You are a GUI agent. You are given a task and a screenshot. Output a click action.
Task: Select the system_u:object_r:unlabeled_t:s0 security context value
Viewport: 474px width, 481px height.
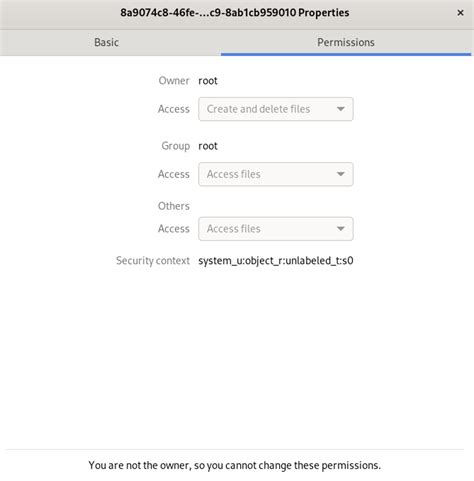(x=276, y=261)
